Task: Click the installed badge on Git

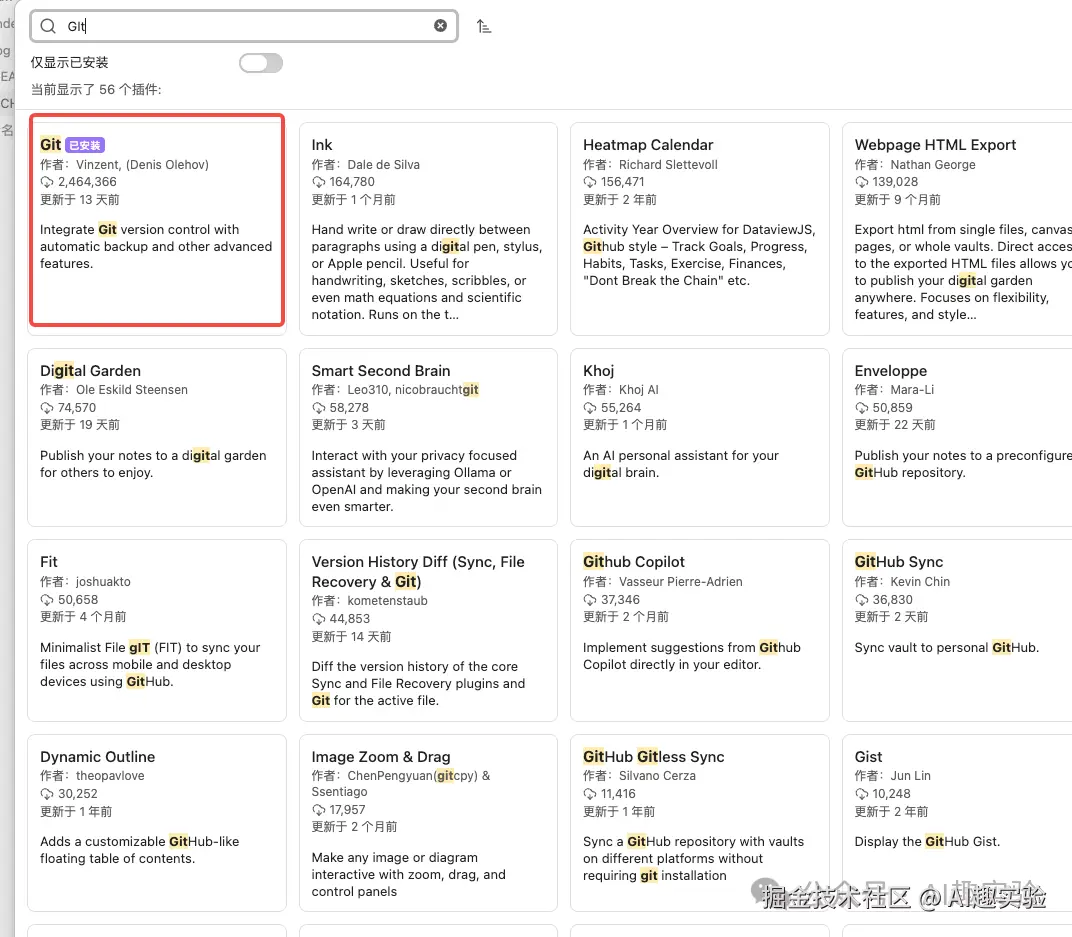Action: coord(85,145)
